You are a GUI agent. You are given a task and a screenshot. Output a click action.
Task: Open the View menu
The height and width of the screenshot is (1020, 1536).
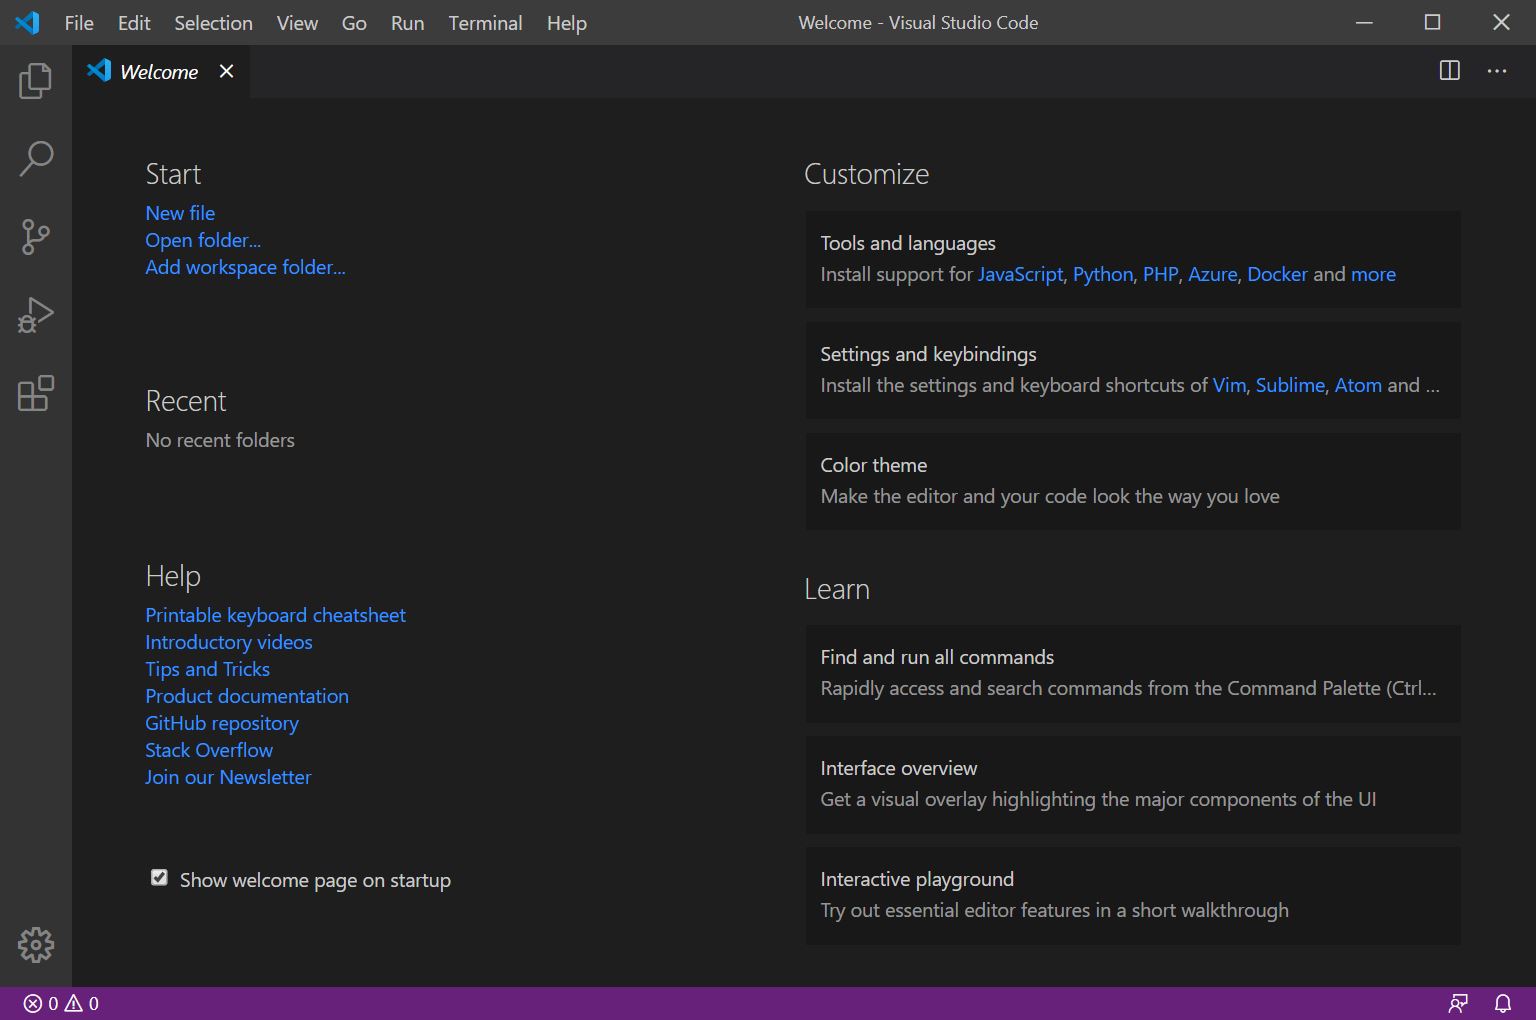pos(297,23)
